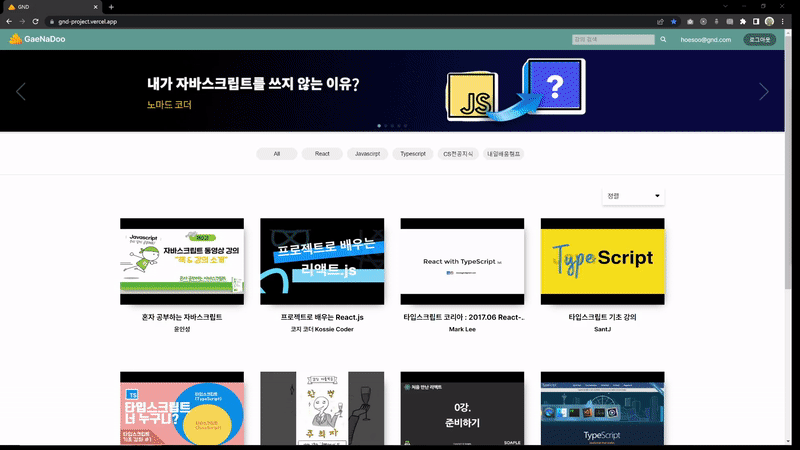This screenshot has width=800, height=450.
Task: Click the GaeNaDoo logo icon
Action: [x=15, y=39]
